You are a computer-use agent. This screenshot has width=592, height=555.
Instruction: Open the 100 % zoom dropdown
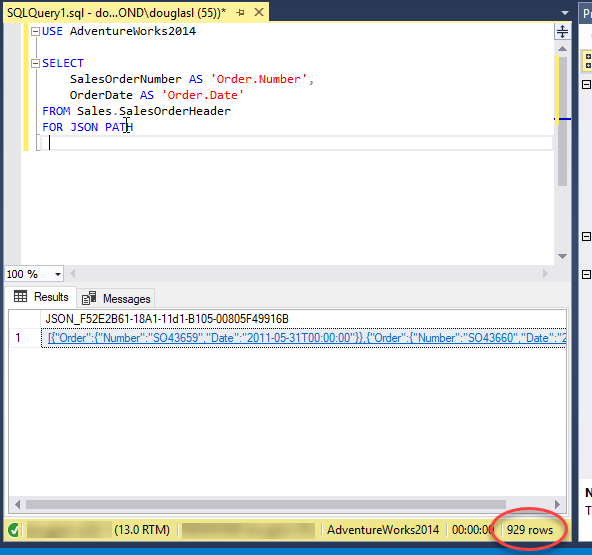click(x=58, y=274)
